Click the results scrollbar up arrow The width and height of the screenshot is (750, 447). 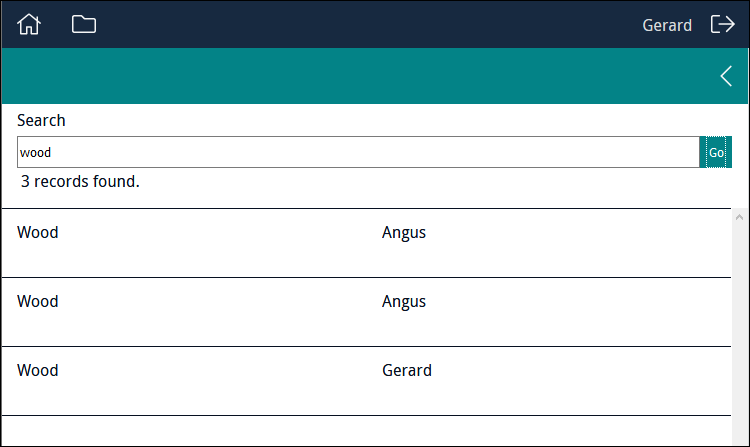739,216
